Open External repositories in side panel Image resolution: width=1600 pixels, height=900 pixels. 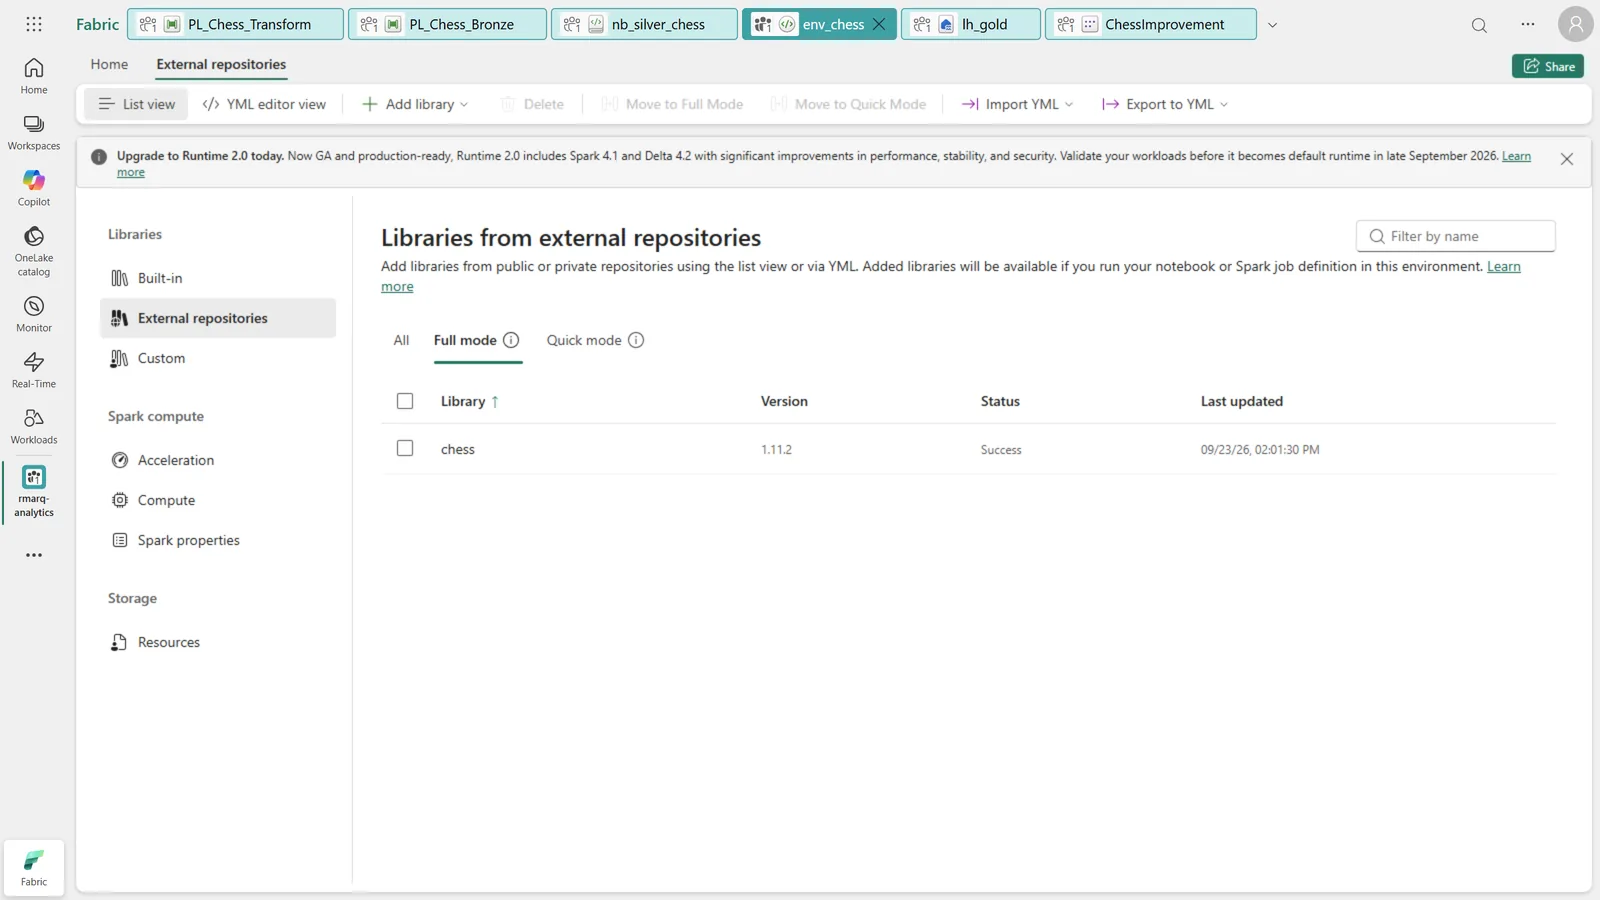(218, 318)
